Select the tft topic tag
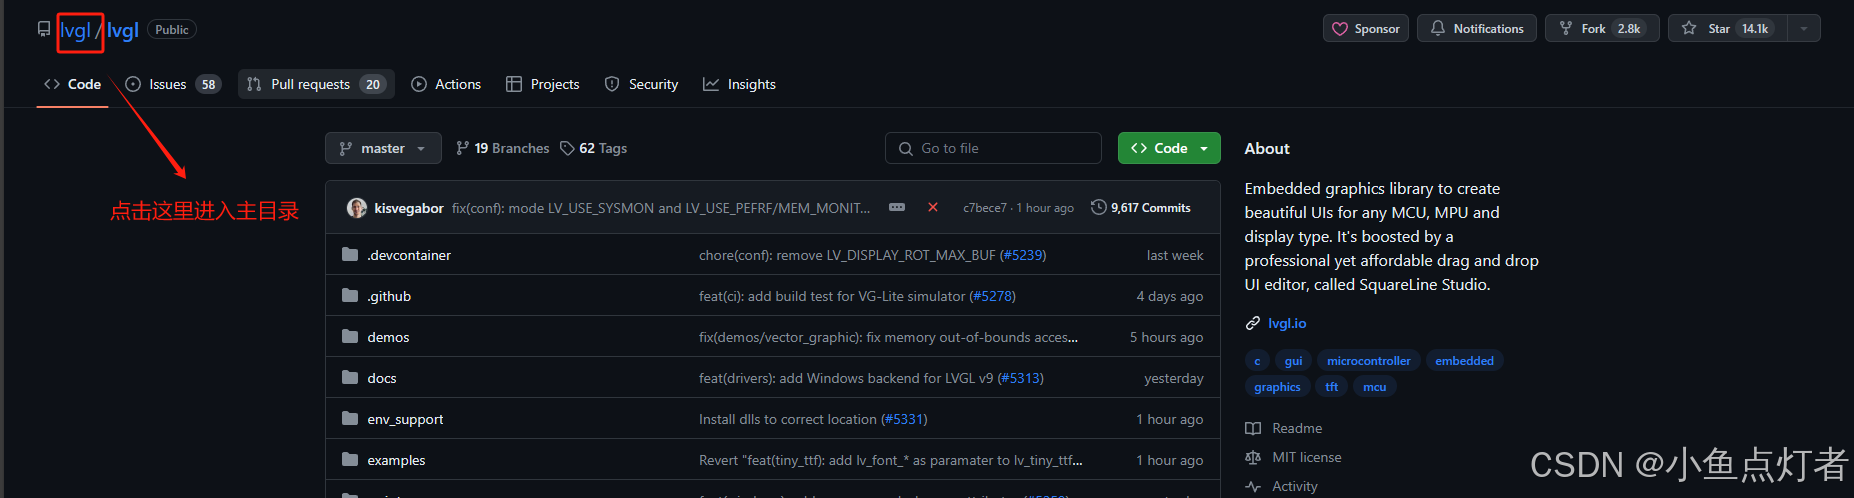 tap(1331, 387)
